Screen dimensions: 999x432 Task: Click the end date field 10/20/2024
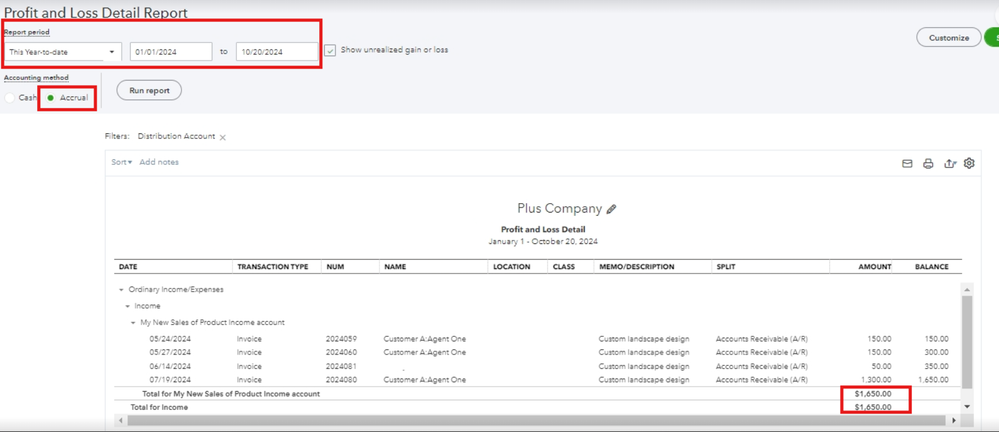[x=277, y=52]
